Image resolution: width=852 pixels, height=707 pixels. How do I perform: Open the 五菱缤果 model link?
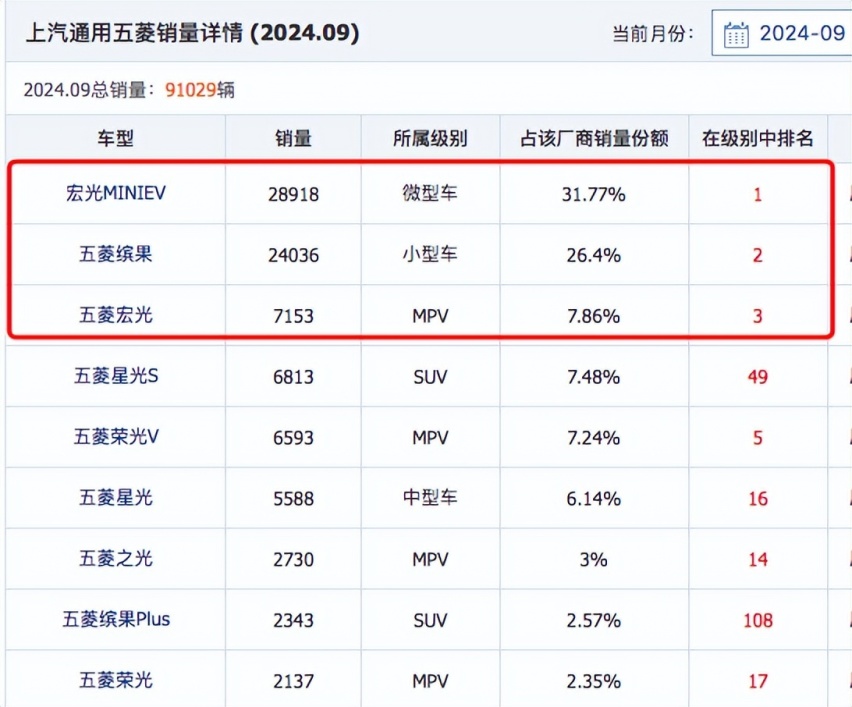[x=116, y=254]
